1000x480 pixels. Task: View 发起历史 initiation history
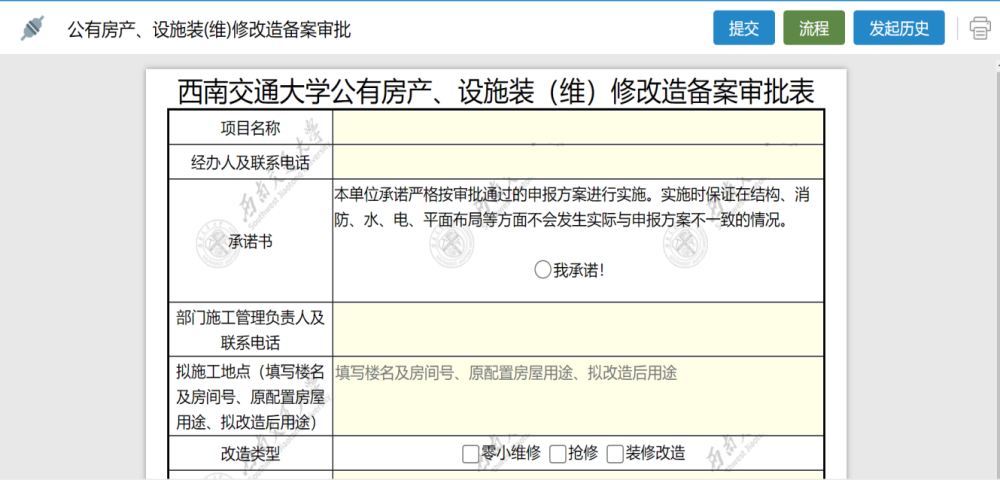899,28
